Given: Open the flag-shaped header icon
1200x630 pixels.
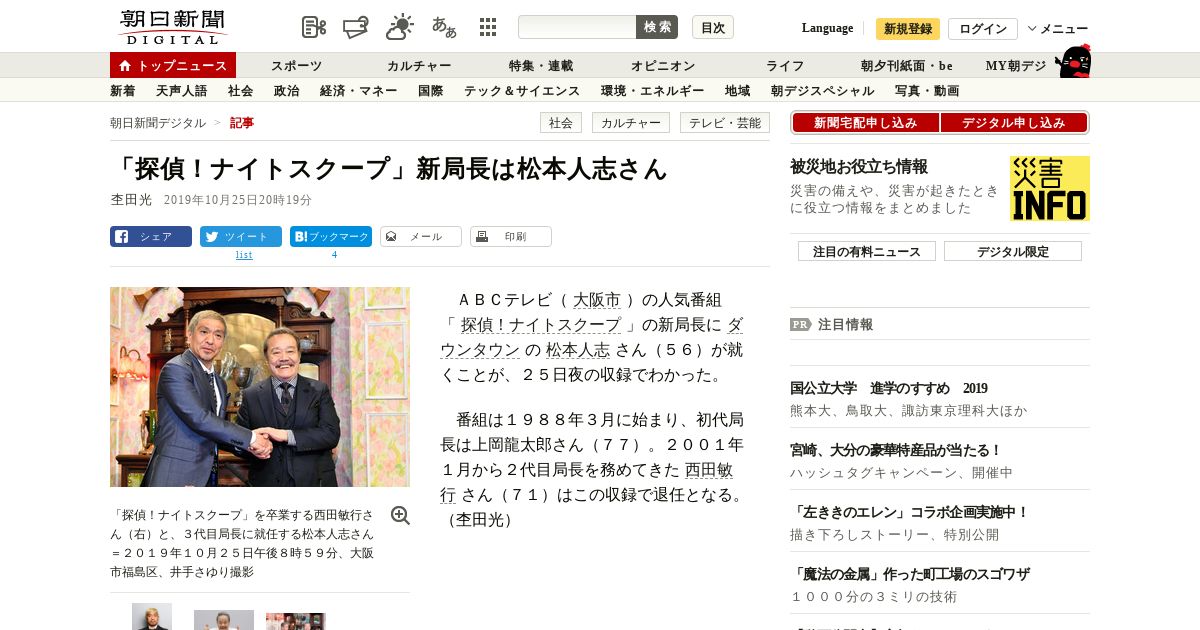Looking at the screenshot, I should [357, 27].
